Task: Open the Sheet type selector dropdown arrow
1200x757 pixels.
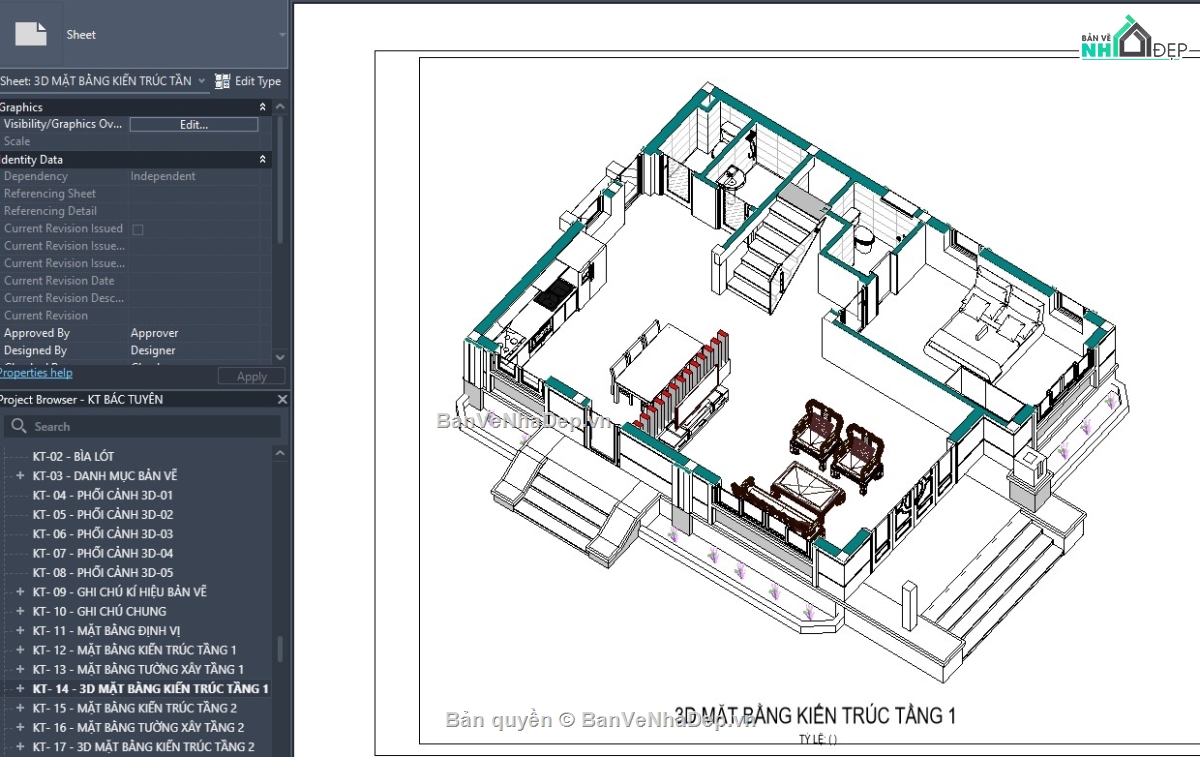Action: click(282, 34)
